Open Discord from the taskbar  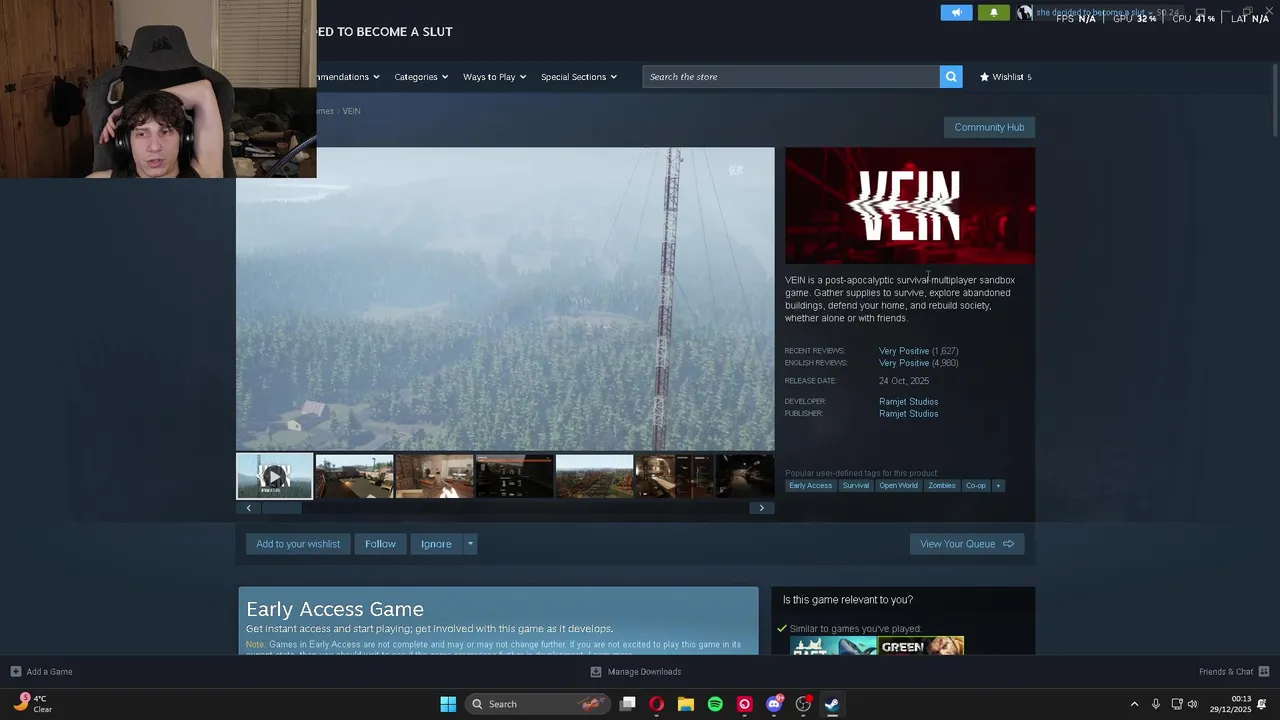[x=774, y=704]
